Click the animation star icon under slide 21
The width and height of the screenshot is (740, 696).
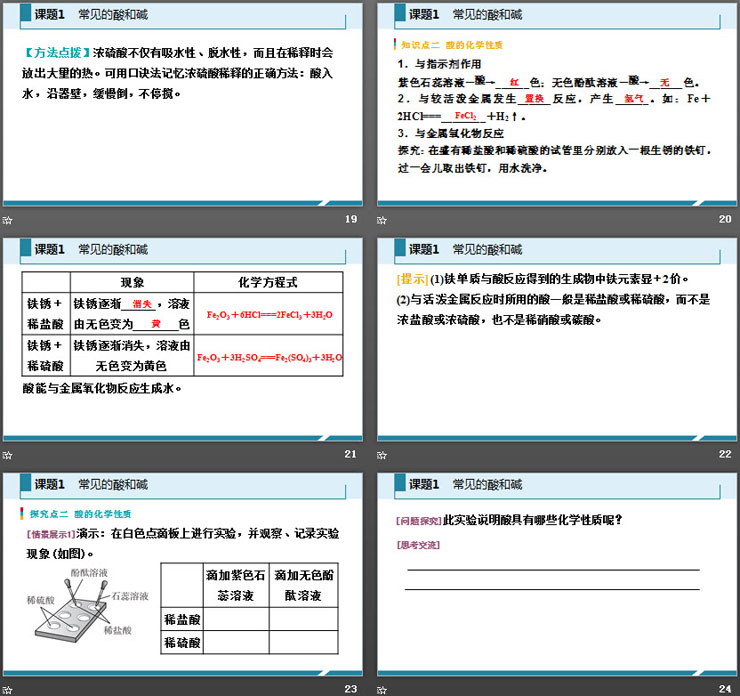[x=8, y=455]
